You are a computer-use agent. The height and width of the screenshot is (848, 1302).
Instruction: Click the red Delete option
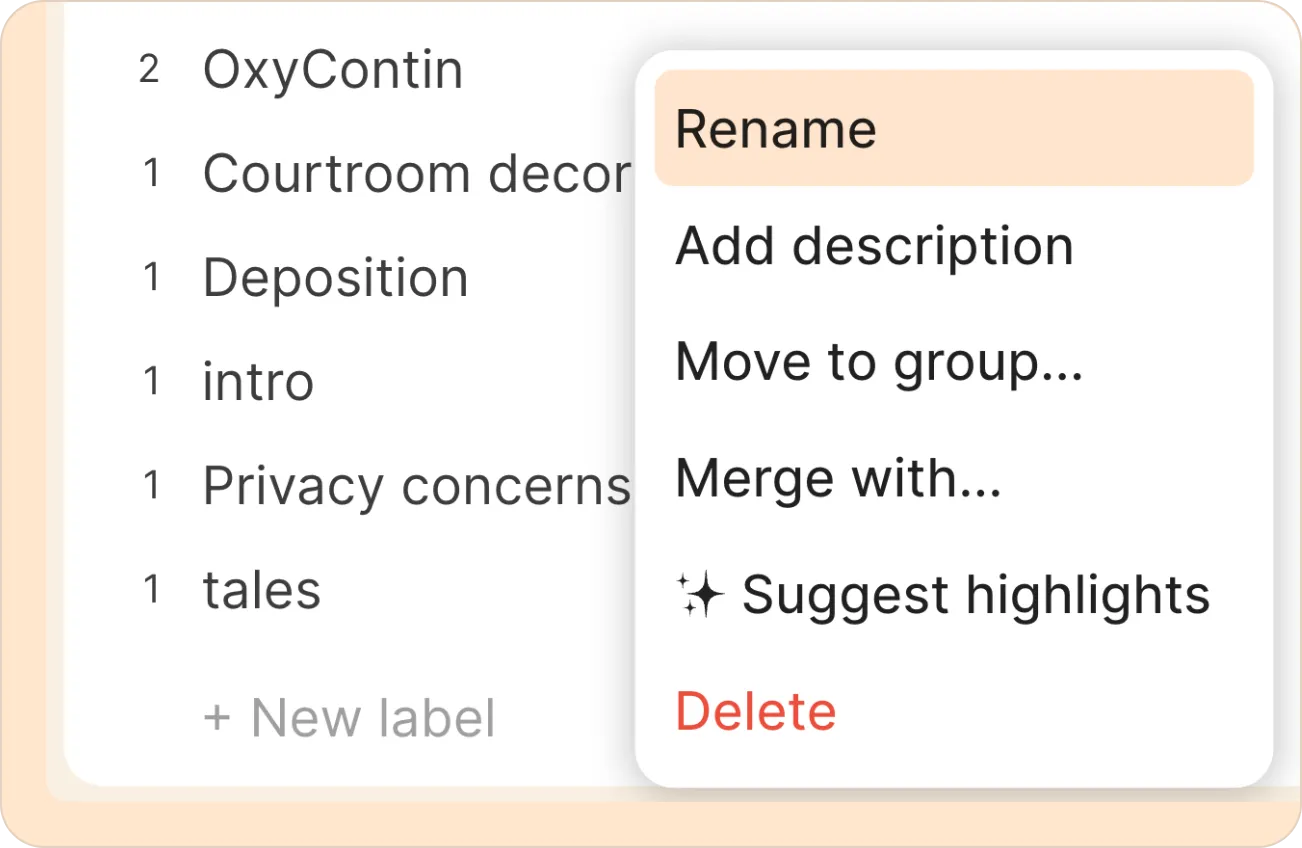click(755, 711)
